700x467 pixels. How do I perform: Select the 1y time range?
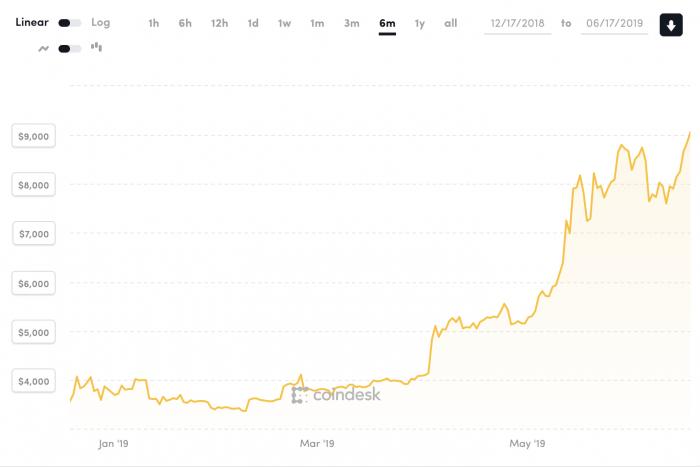(x=420, y=23)
